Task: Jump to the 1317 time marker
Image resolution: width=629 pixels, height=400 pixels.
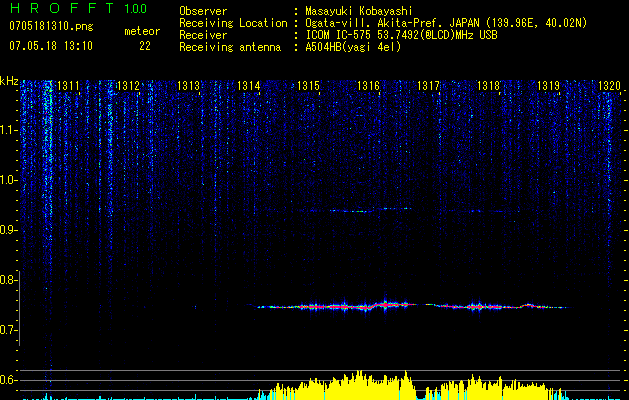Action: [429, 87]
